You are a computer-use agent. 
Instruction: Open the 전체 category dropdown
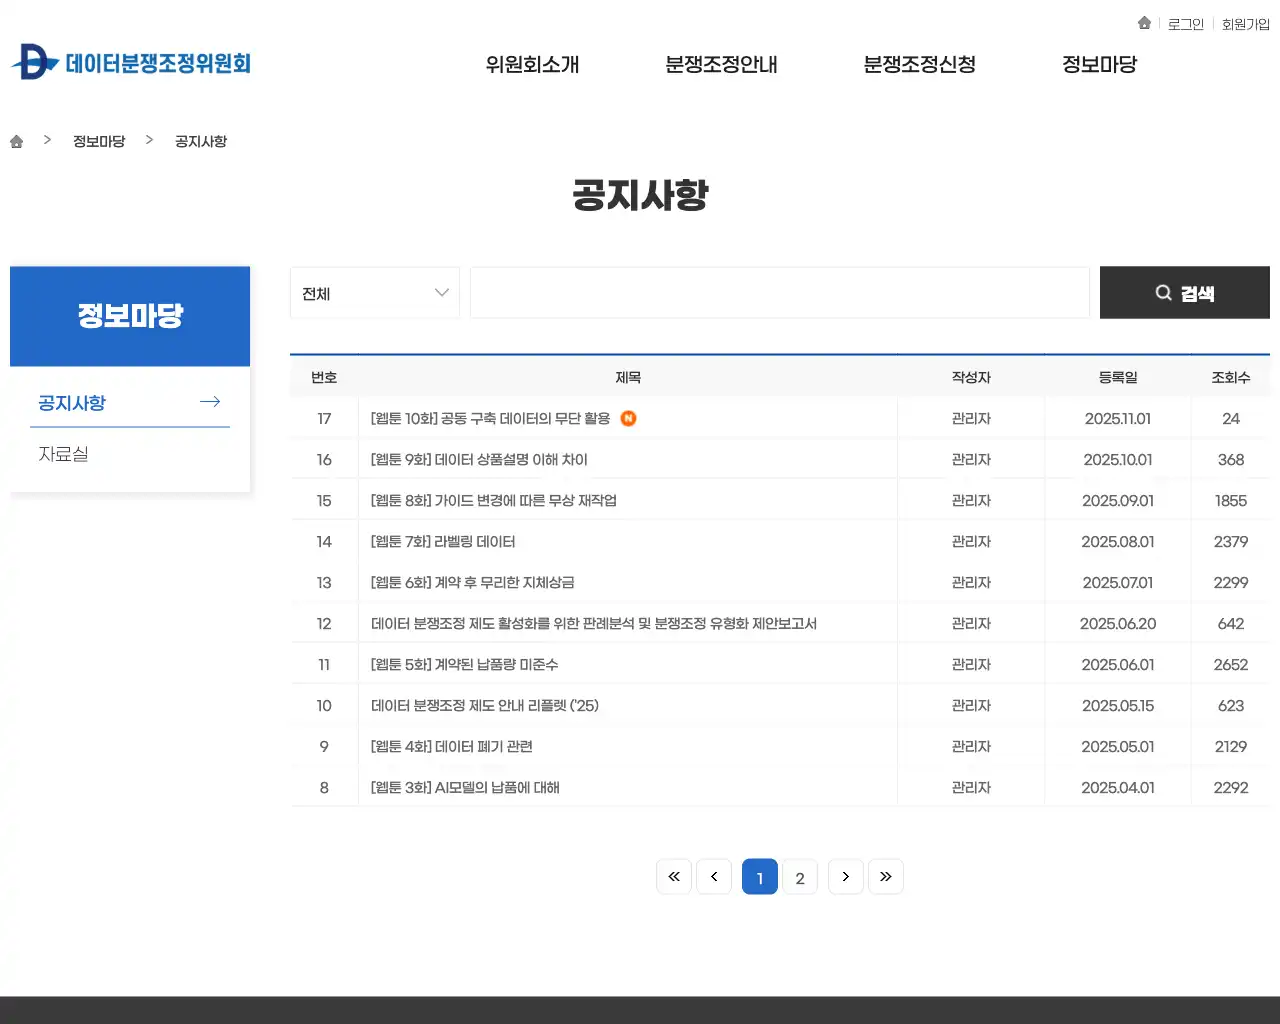point(374,292)
